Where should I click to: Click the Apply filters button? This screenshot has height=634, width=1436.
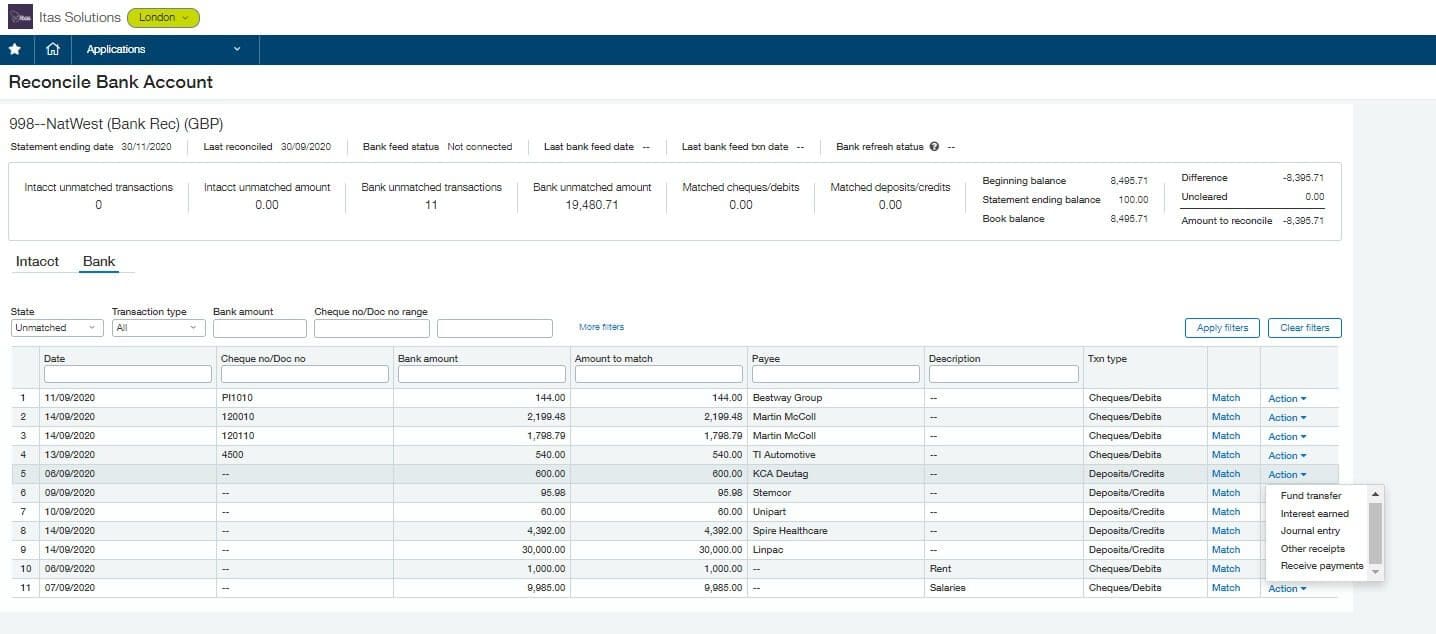click(1222, 328)
